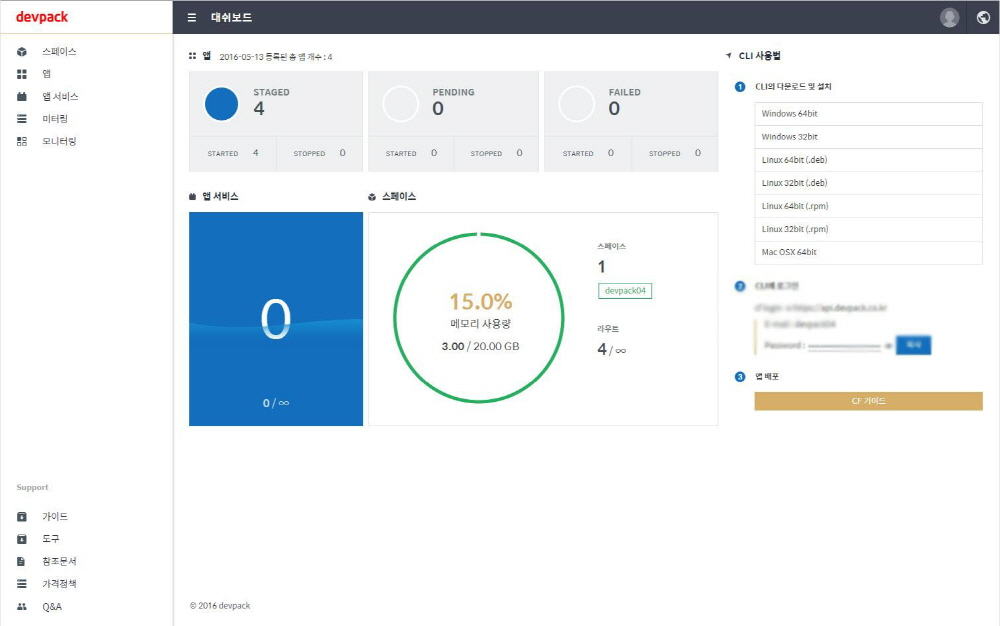This screenshot has width=1000, height=626.
Task: Click the devpack04 space tag
Action: click(x=625, y=290)
